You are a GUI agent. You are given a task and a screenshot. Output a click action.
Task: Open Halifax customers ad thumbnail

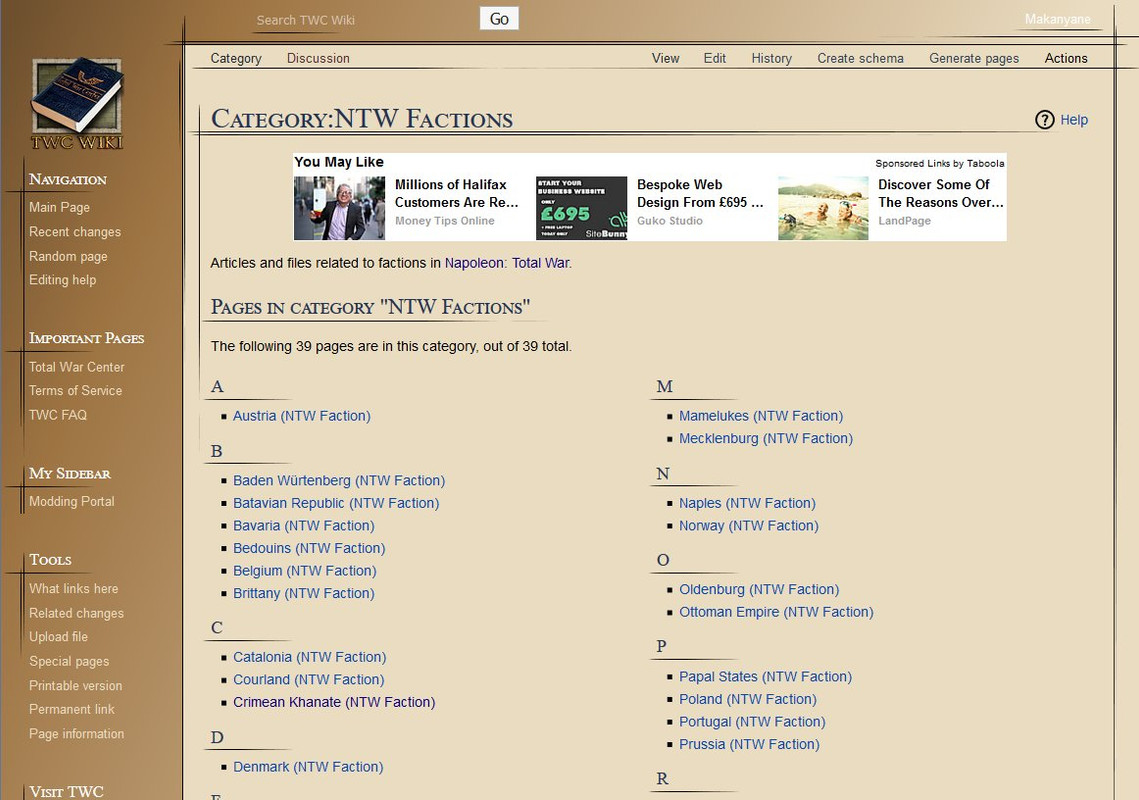tap(339, 208)
